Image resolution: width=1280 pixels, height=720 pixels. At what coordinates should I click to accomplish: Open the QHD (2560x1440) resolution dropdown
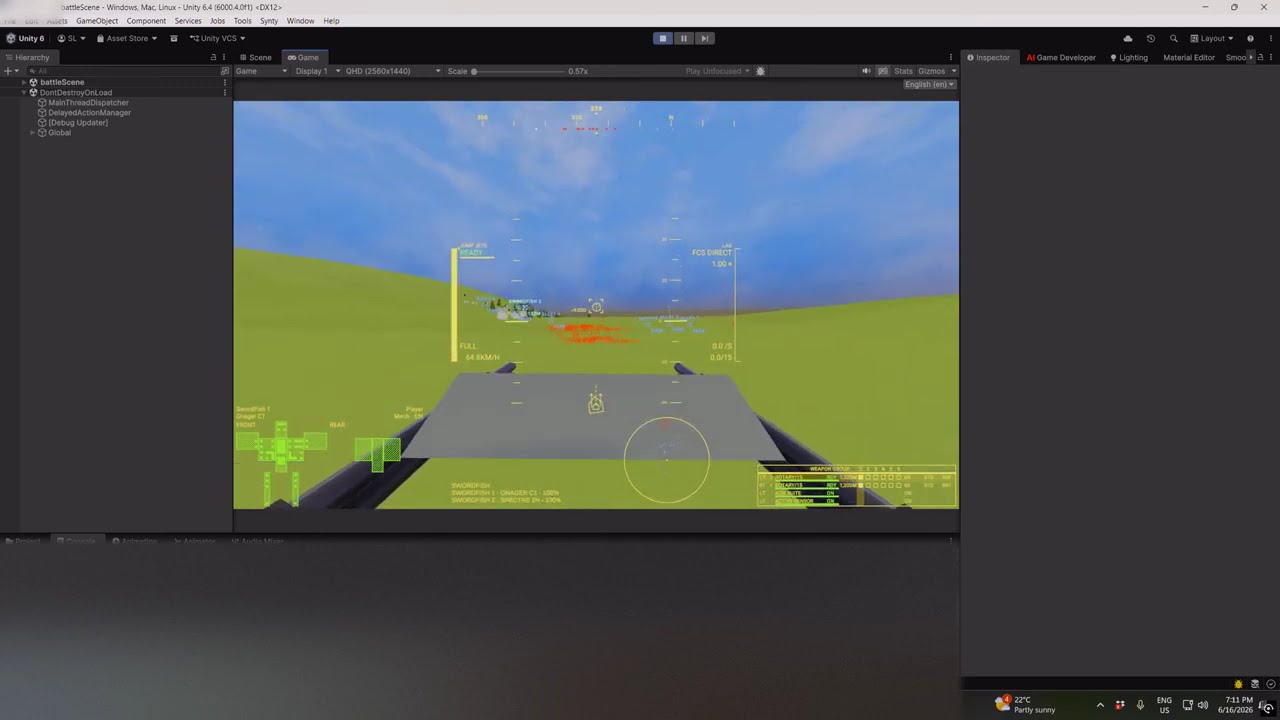393,71
